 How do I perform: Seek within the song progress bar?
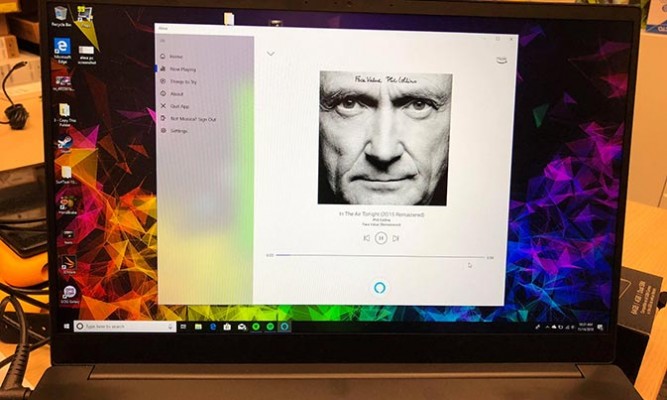(380, 256)
